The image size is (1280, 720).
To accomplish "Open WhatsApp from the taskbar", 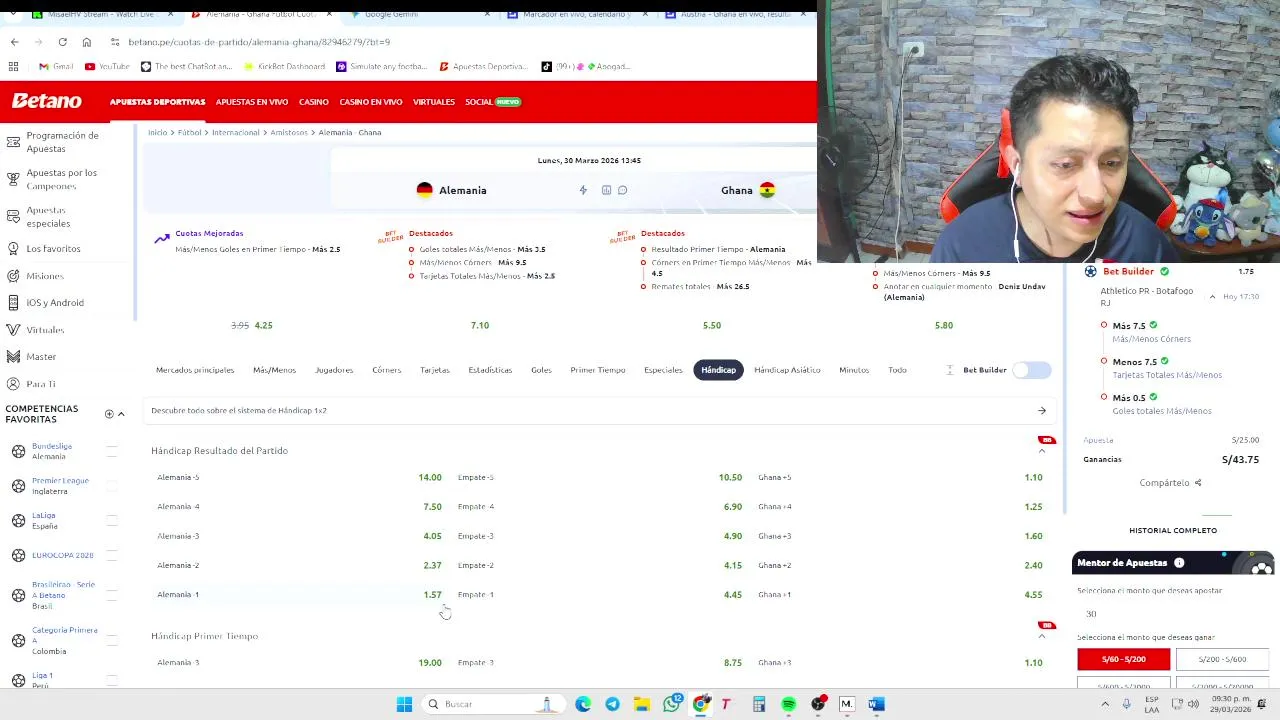I will click(x=672, y=704).
